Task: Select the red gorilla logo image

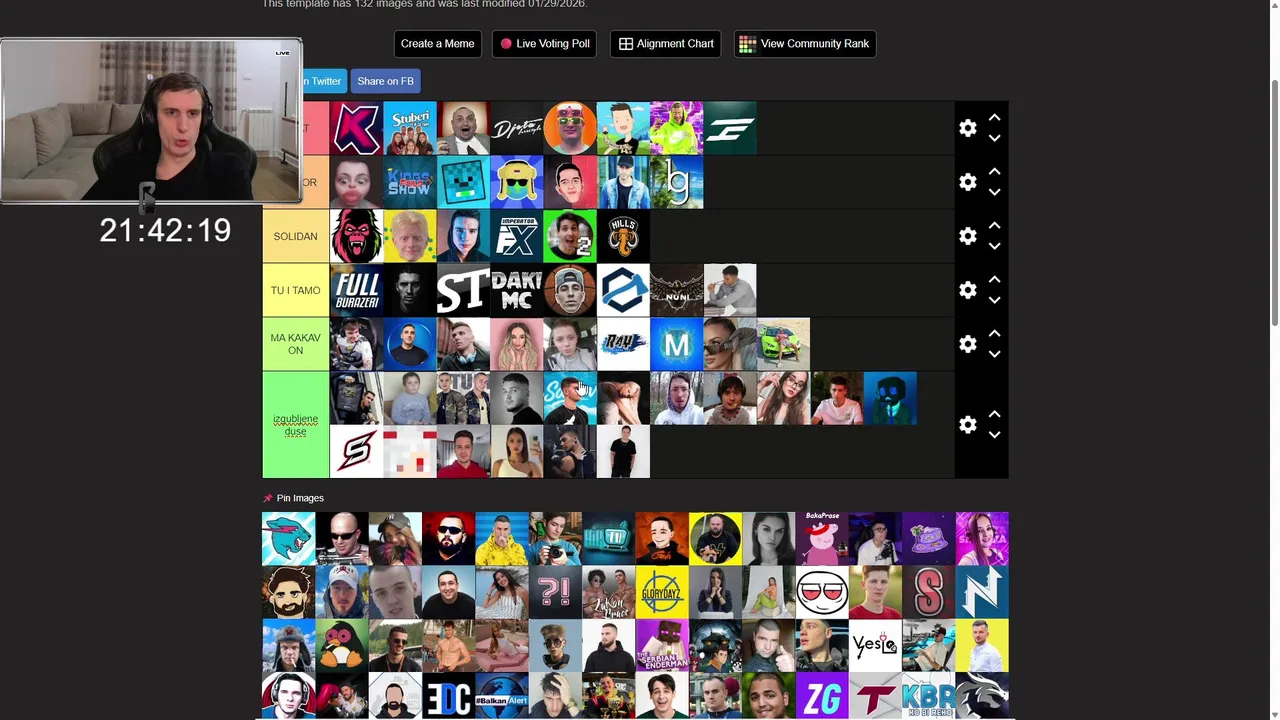Action: point(356,236)
